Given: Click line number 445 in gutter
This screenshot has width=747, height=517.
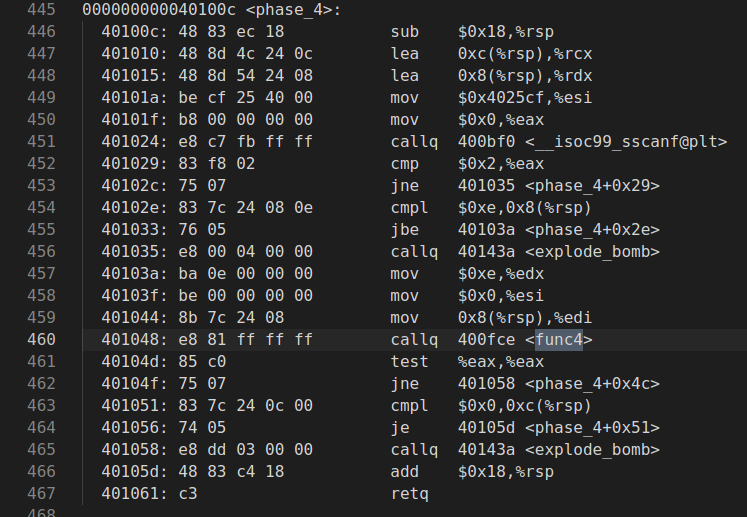Looking at the screenshot, I should tap(41, 10).
